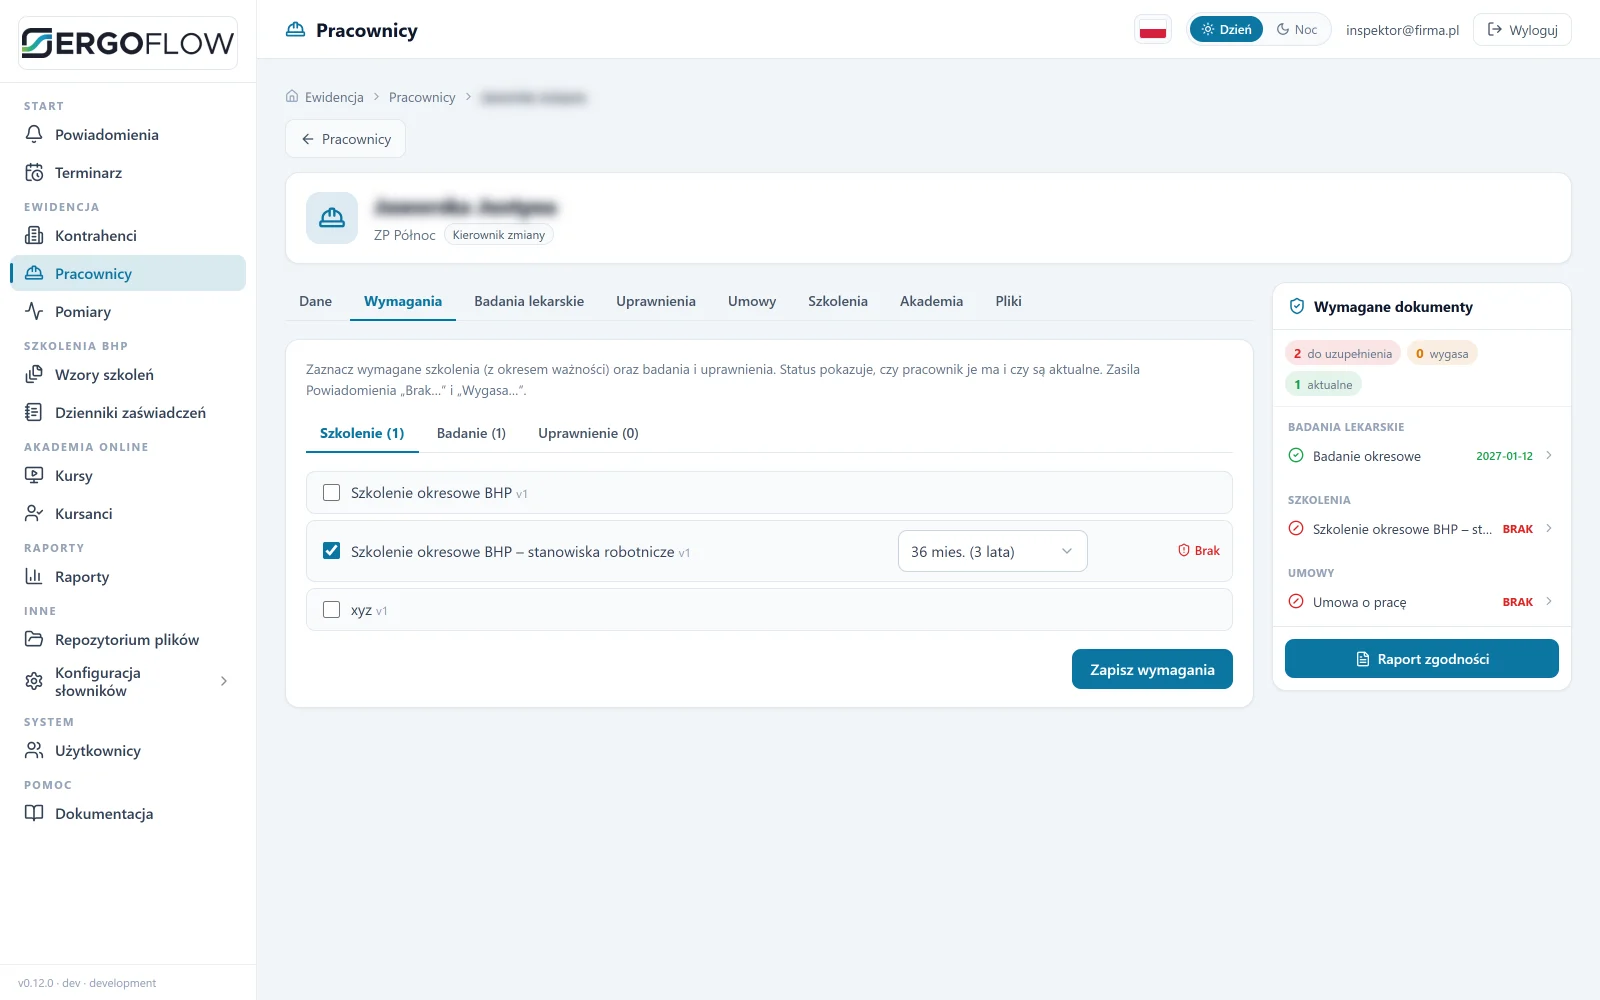Open Pomiary activity icon in sidebar
1600x1000 pixels.
34,311
